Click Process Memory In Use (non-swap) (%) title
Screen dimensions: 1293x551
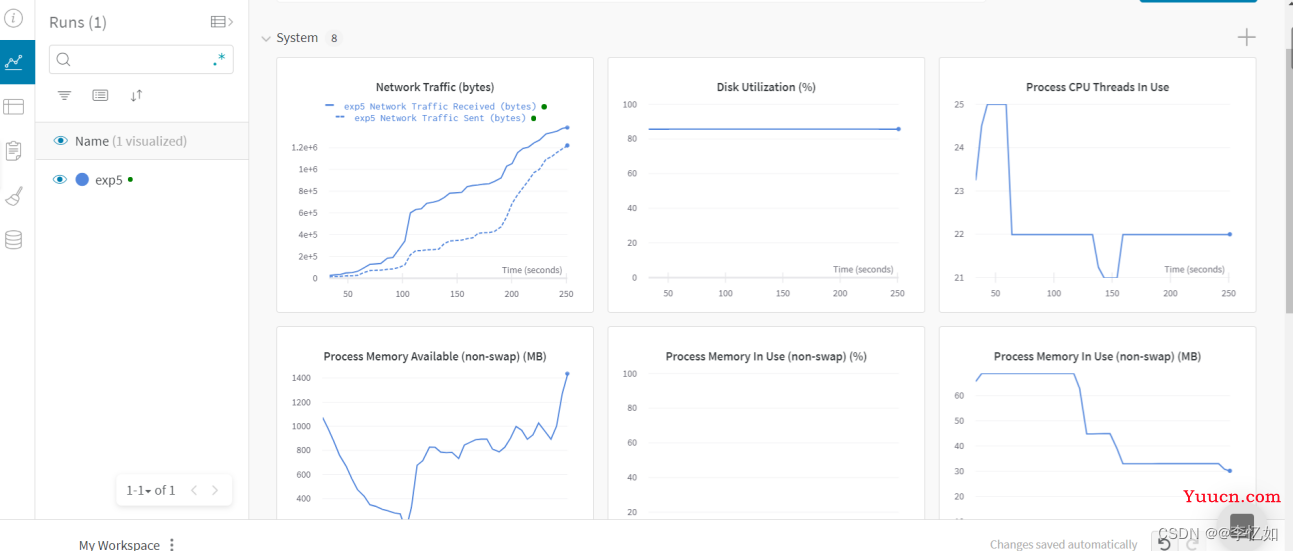pyautogui.click(x=766, y=356)
